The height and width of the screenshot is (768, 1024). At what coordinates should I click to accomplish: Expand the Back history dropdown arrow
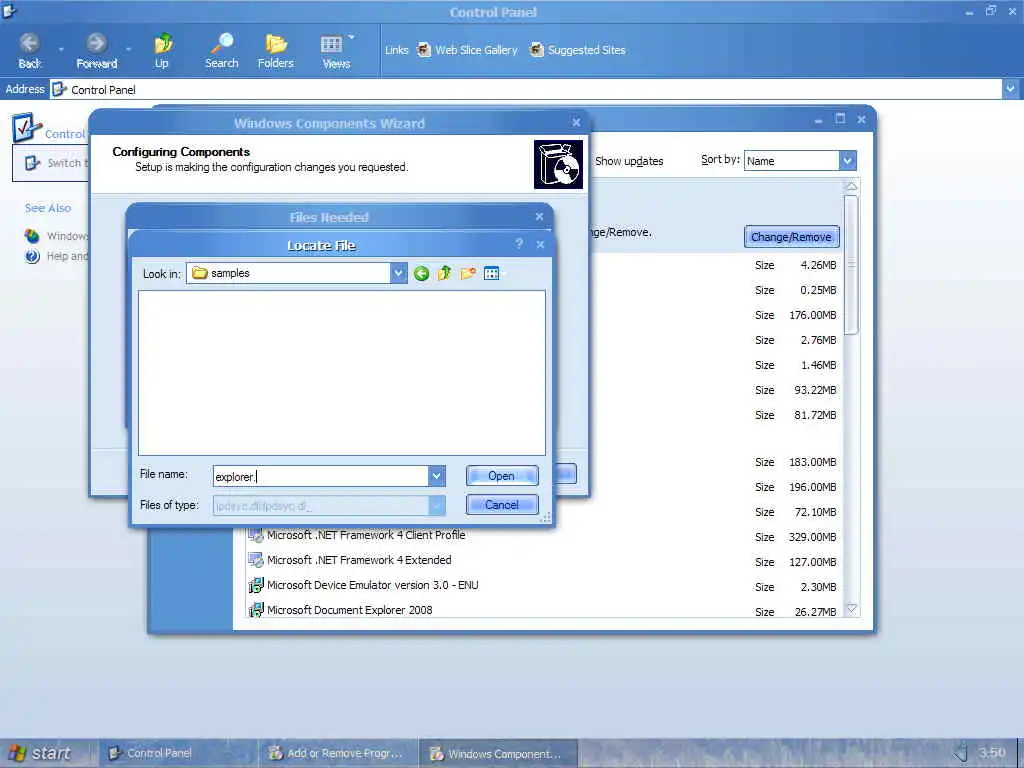[x=61, y=49]
